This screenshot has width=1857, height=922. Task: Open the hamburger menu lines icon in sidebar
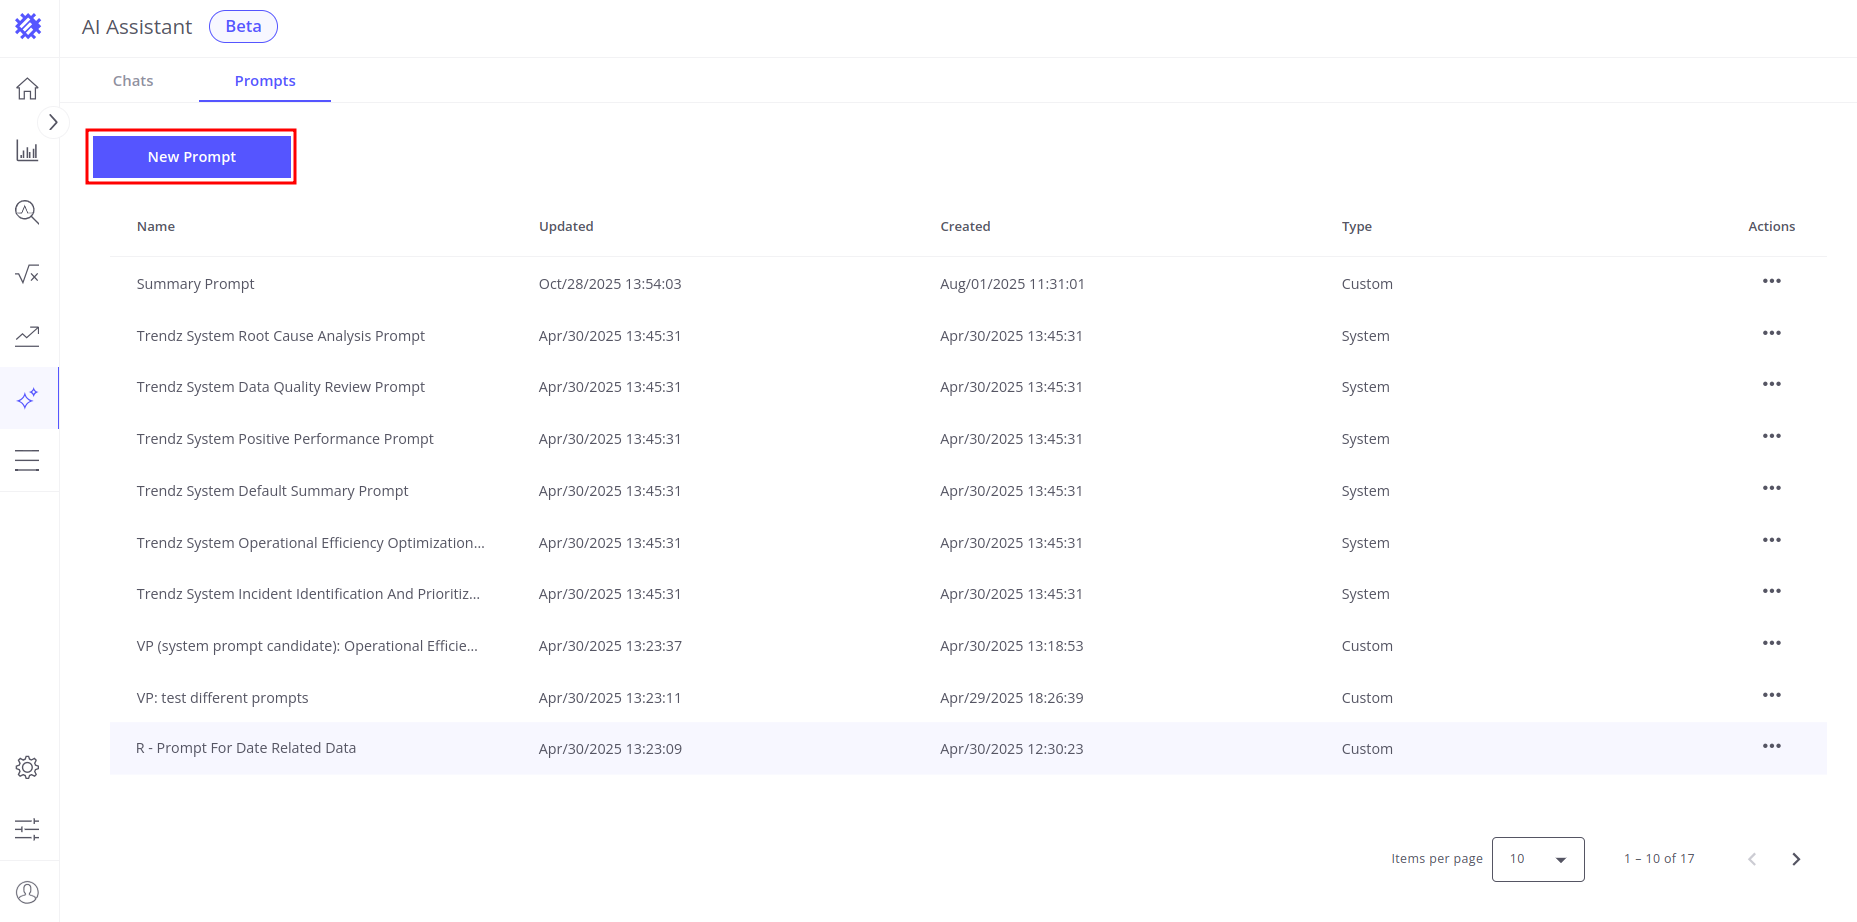[x=27, y=460]
